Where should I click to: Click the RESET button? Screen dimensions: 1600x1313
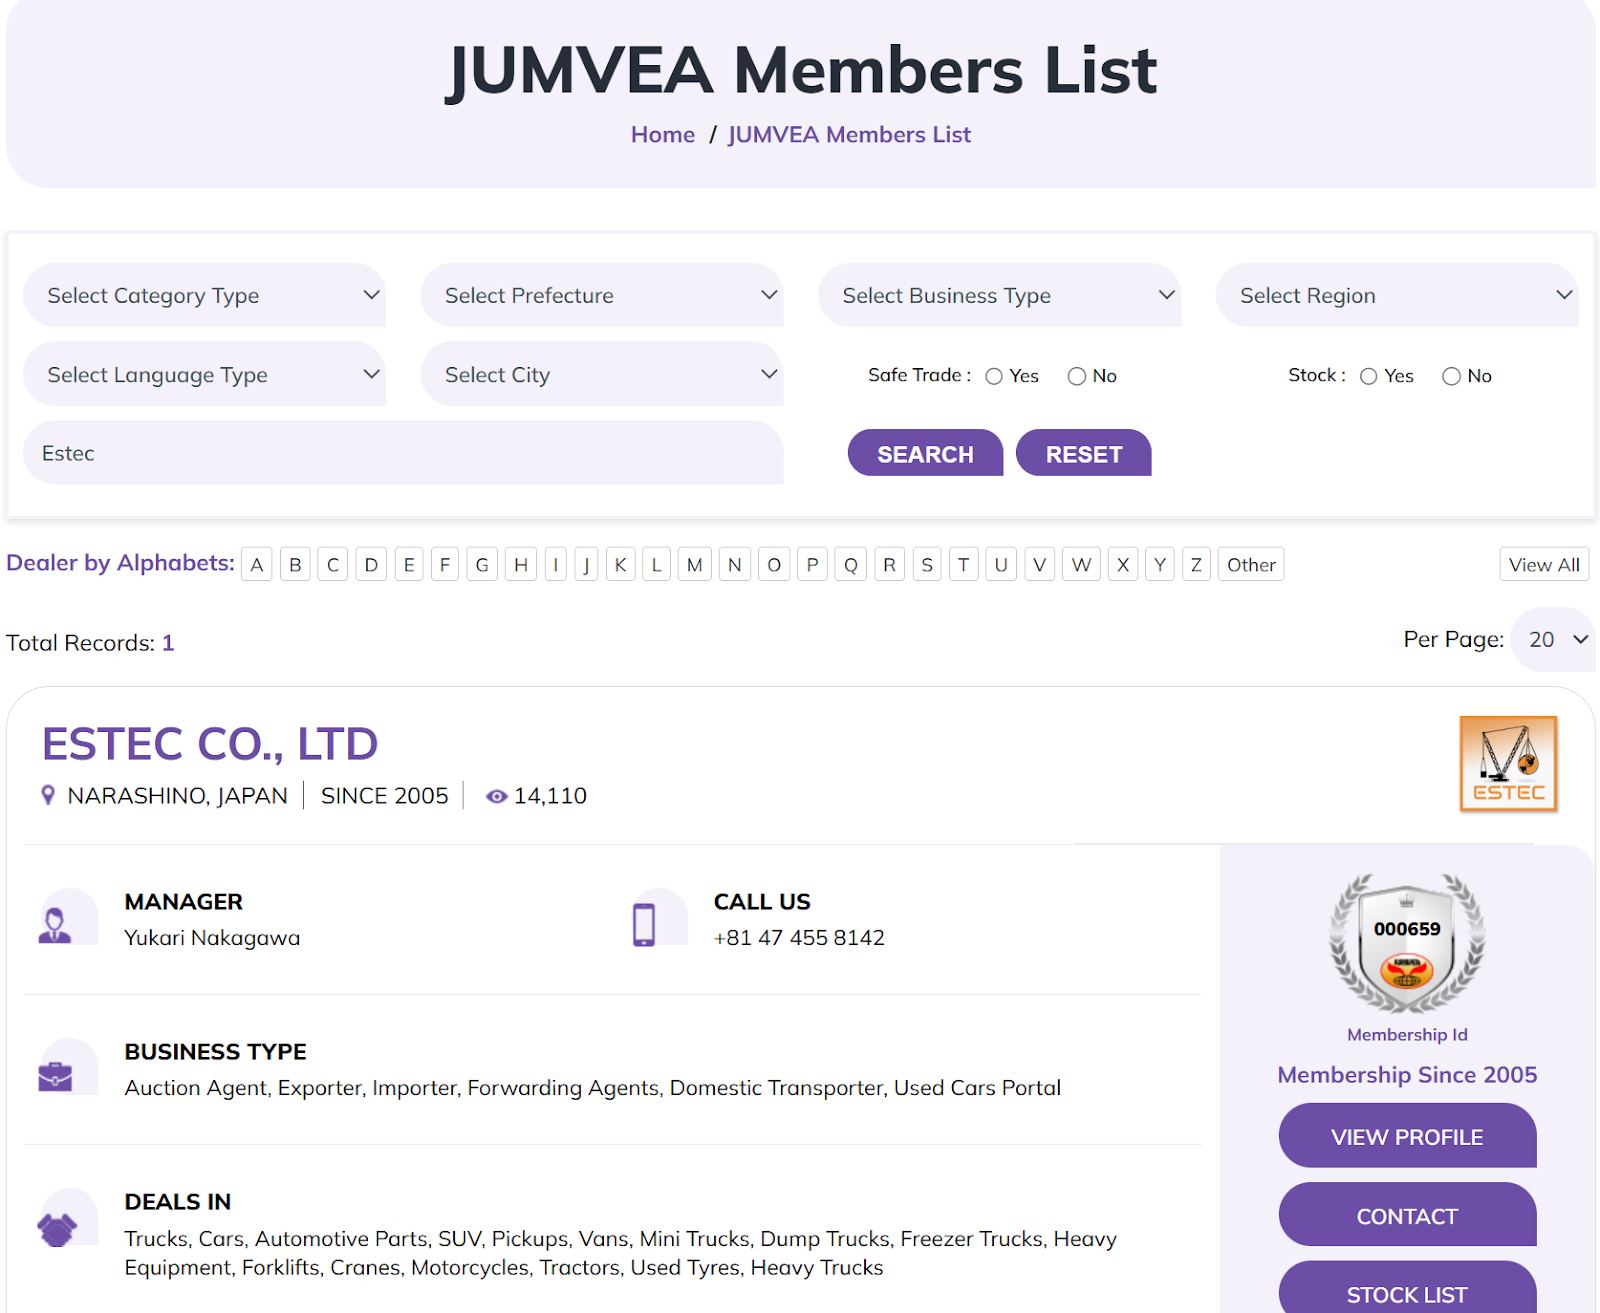pos(1084,453)
